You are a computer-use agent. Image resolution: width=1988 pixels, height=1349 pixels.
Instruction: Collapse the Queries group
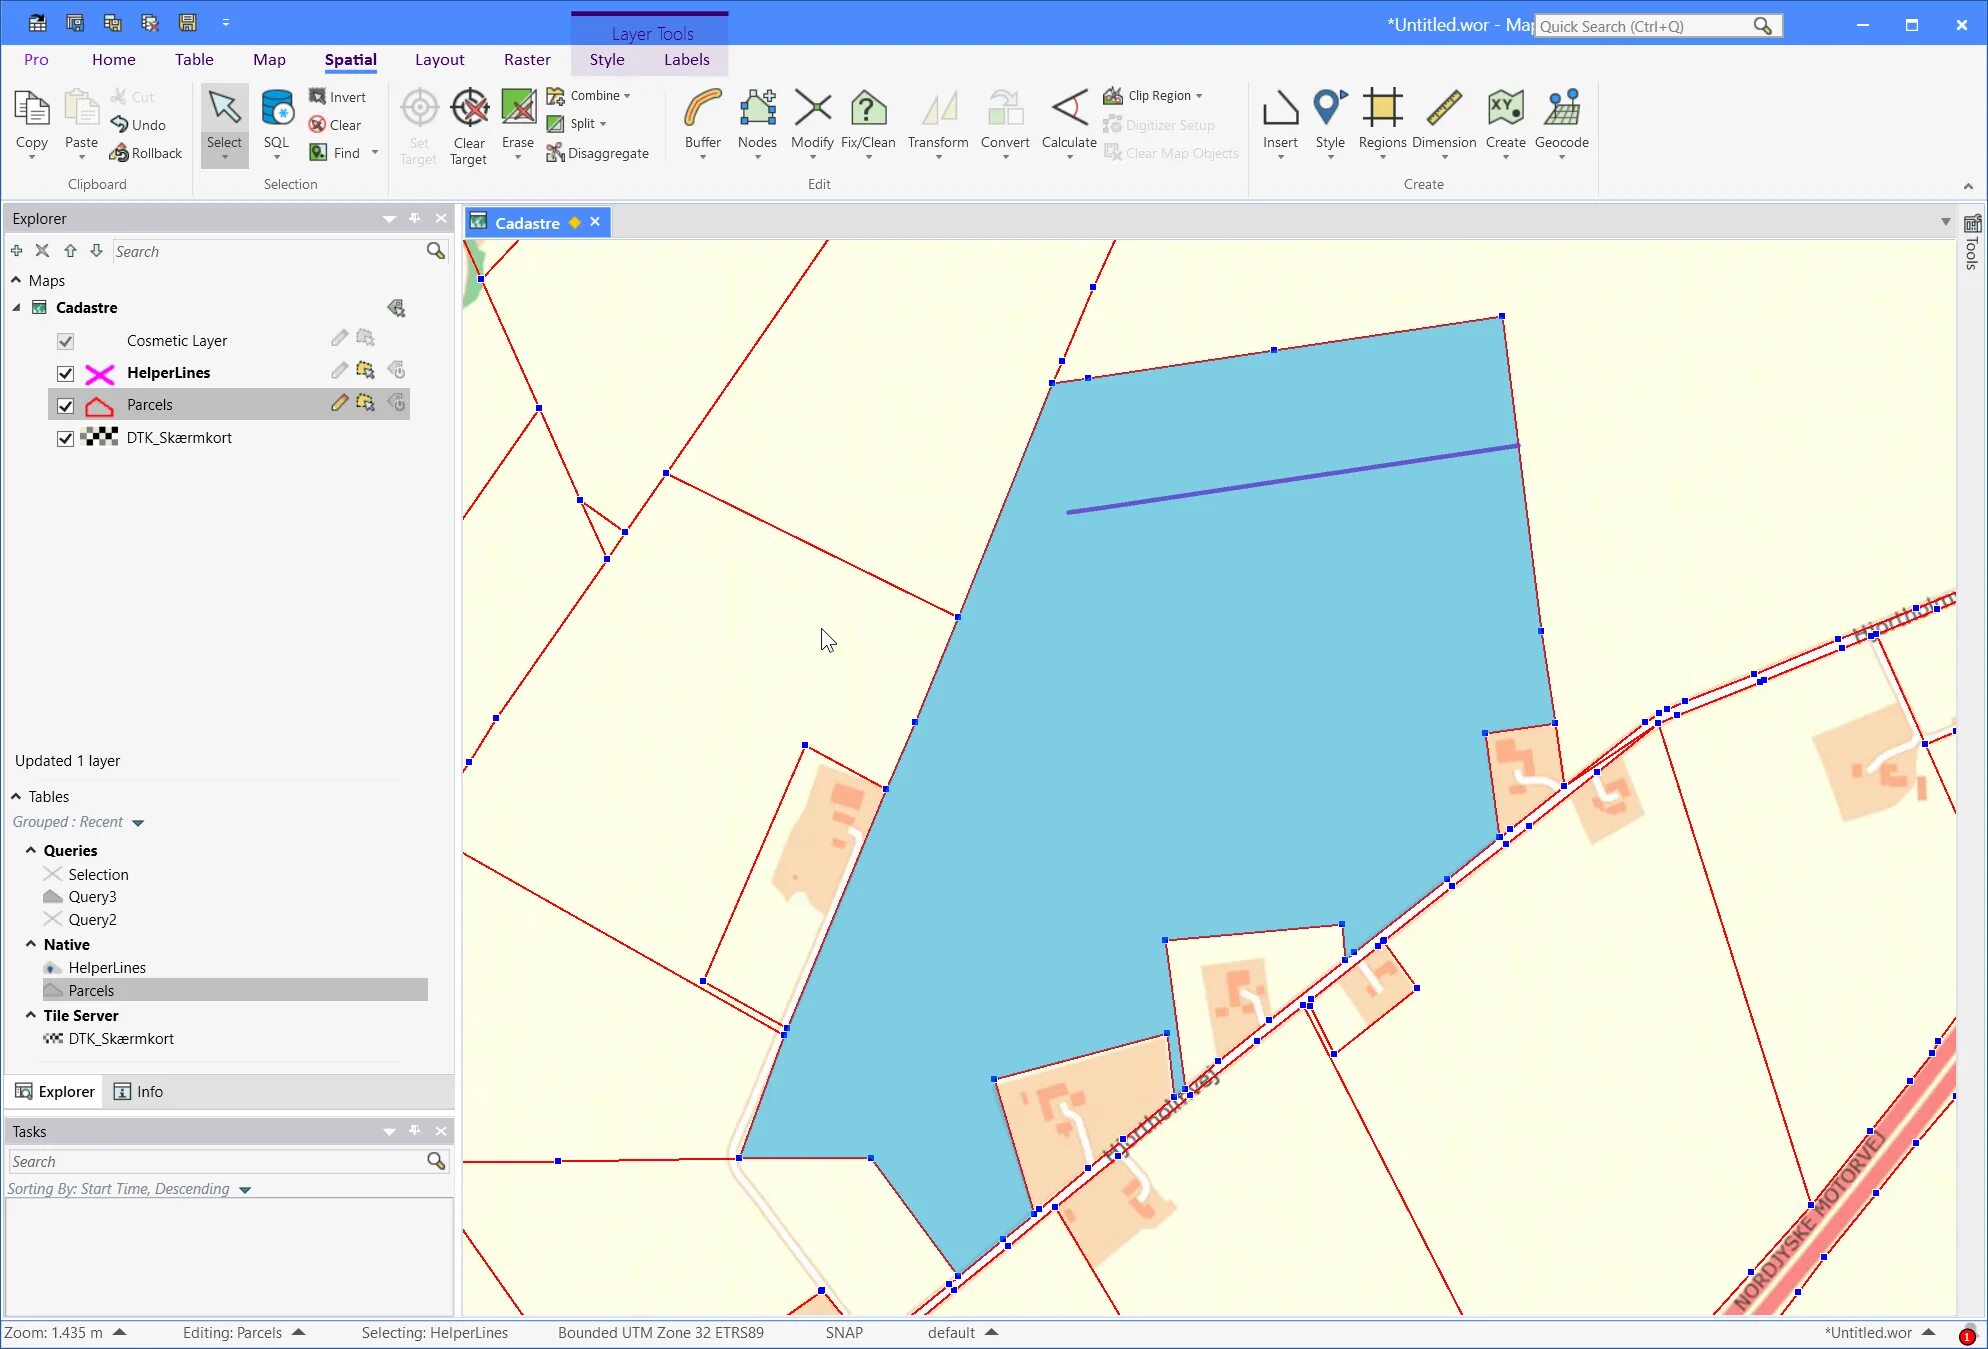31,850
